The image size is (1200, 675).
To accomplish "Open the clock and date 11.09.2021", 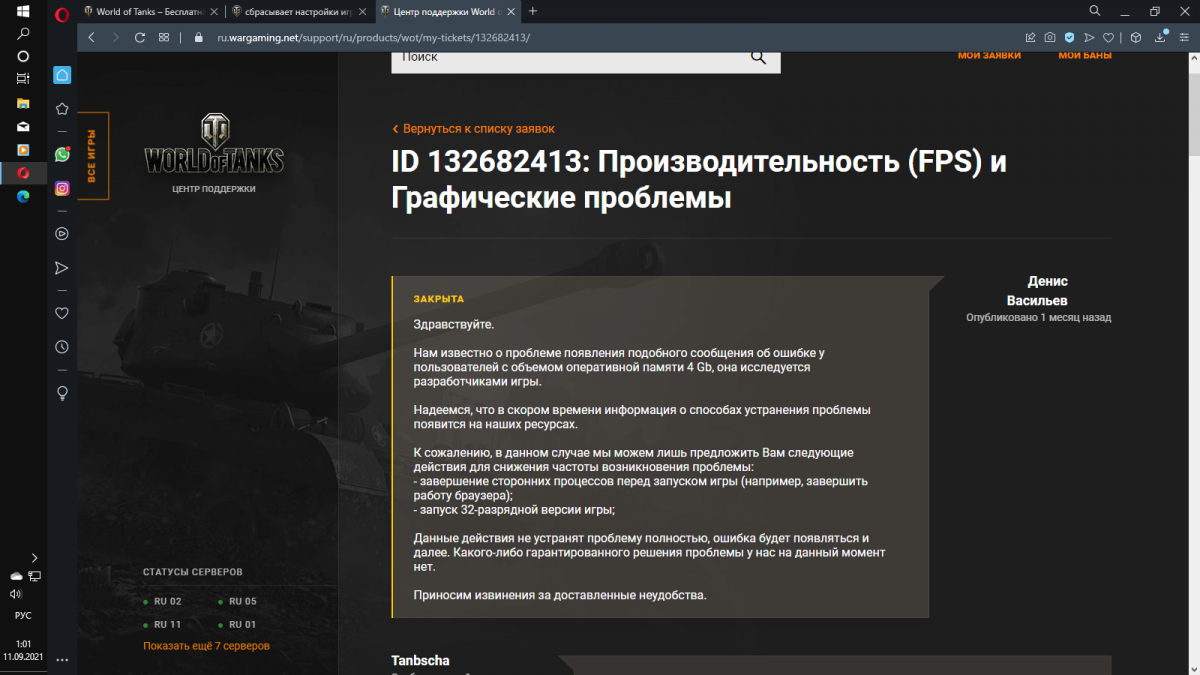I will tap(22, 650).
